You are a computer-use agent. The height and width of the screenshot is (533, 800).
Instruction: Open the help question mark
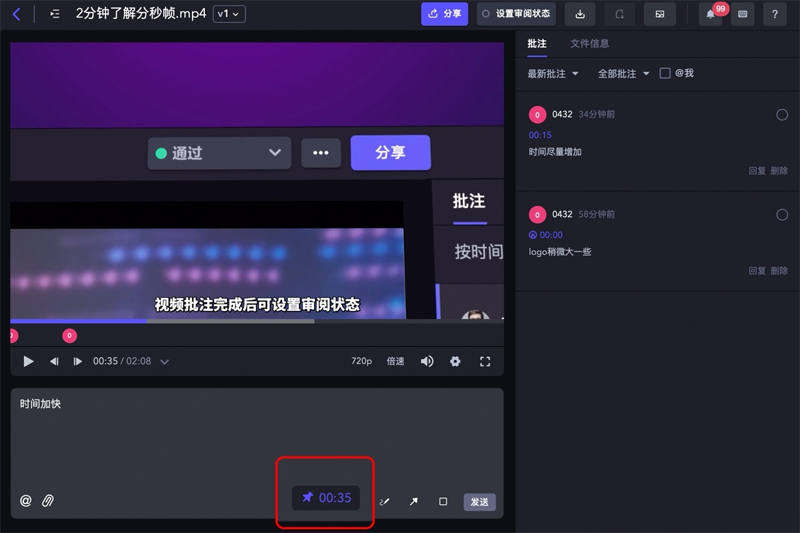(x=774, y=14)
